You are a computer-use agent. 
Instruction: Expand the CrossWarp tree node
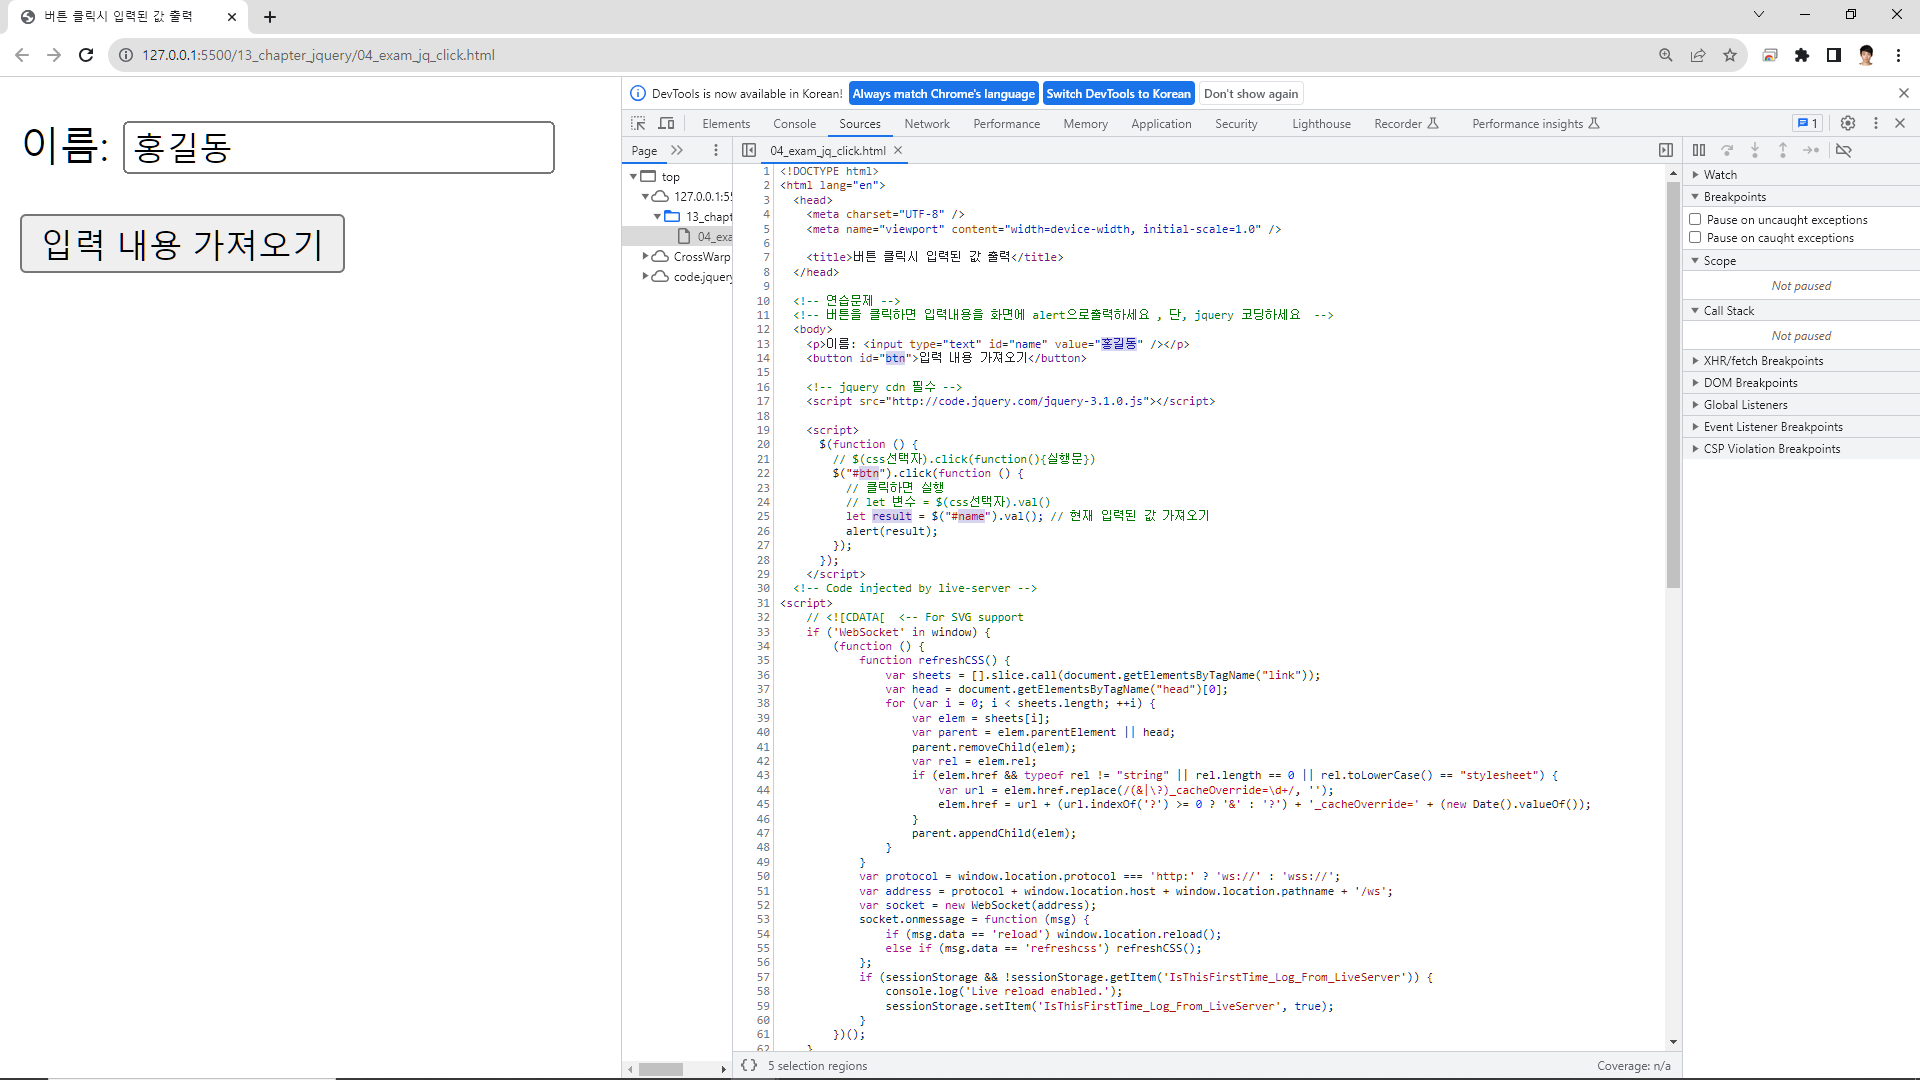(645, 257)
